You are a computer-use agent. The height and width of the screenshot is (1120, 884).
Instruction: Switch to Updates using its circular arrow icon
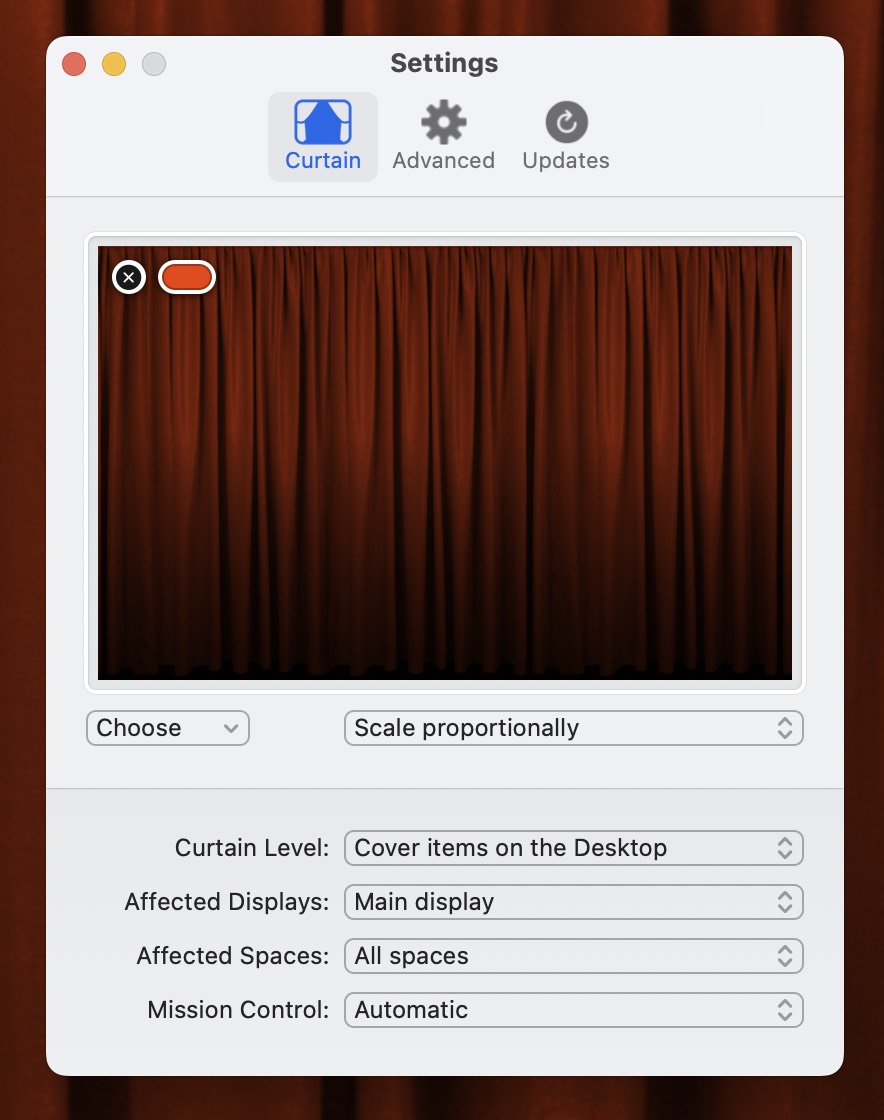point(565,120)
